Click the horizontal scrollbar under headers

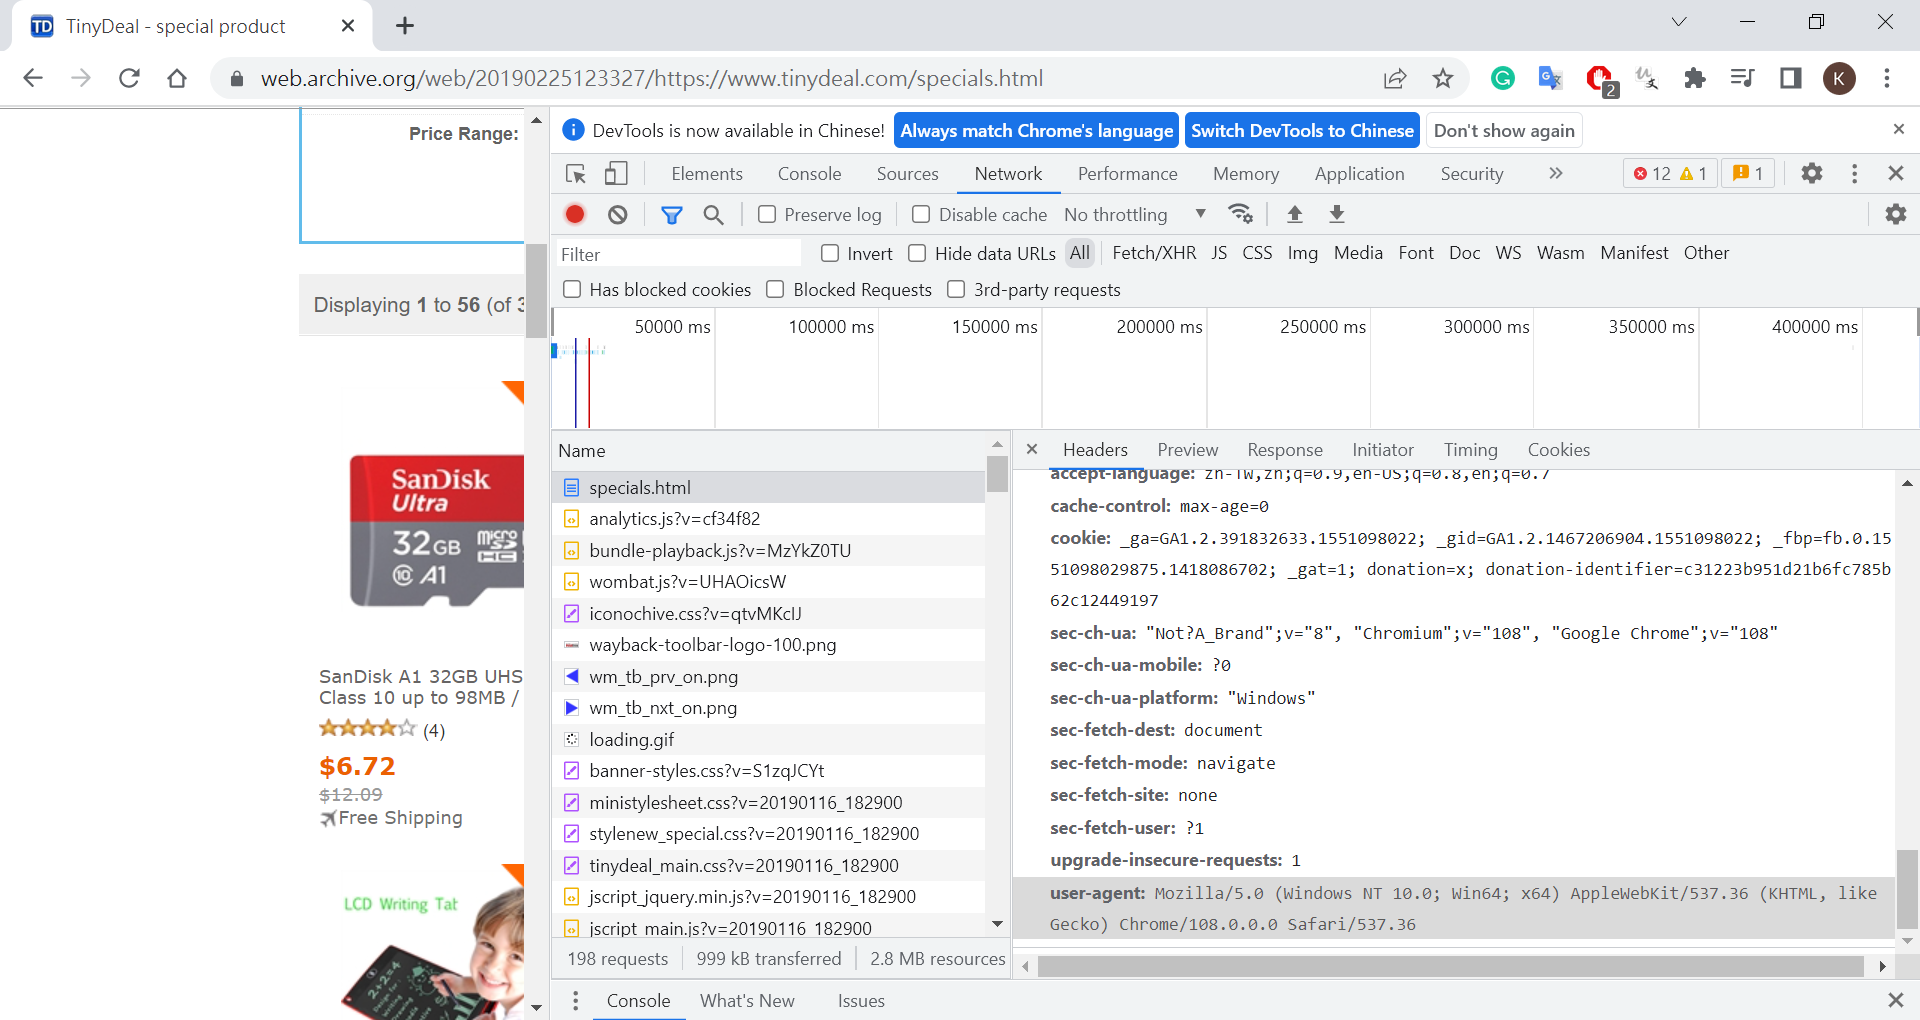(1450, 966)
